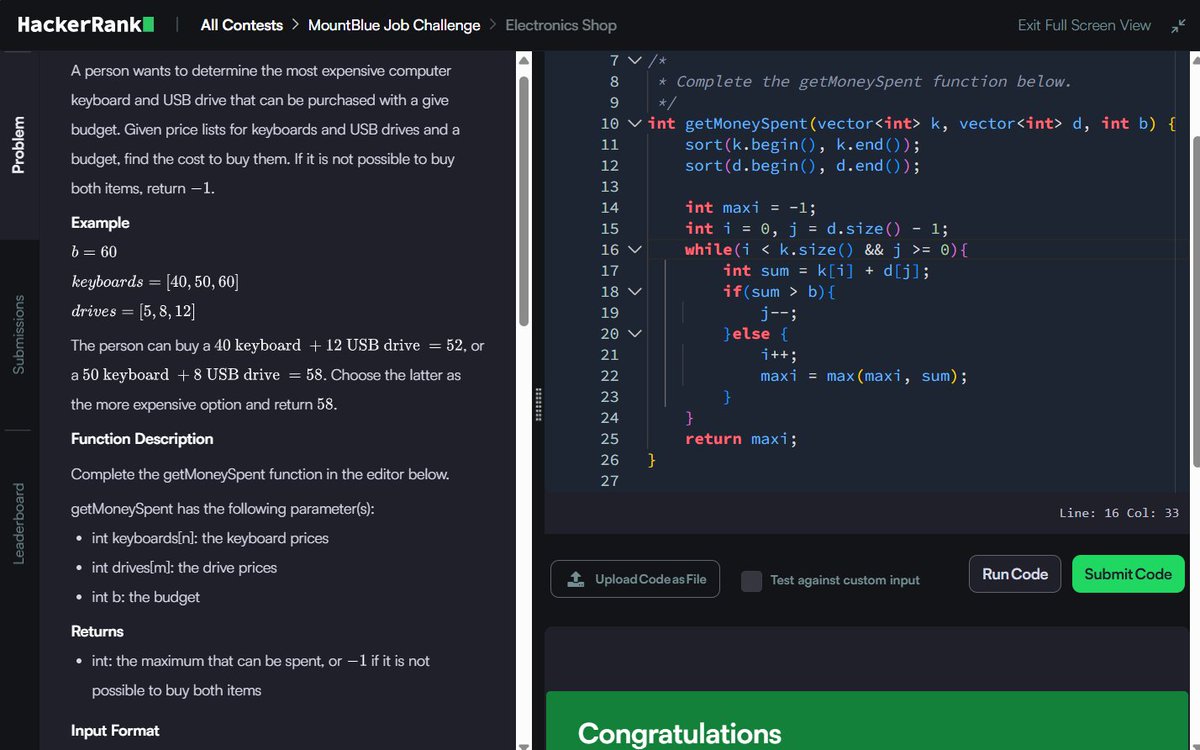Image resolution: width=1200 pixels, height=750 pixels.
Task: Click 'int b: the budget' bullet
Action: (146, 597)
